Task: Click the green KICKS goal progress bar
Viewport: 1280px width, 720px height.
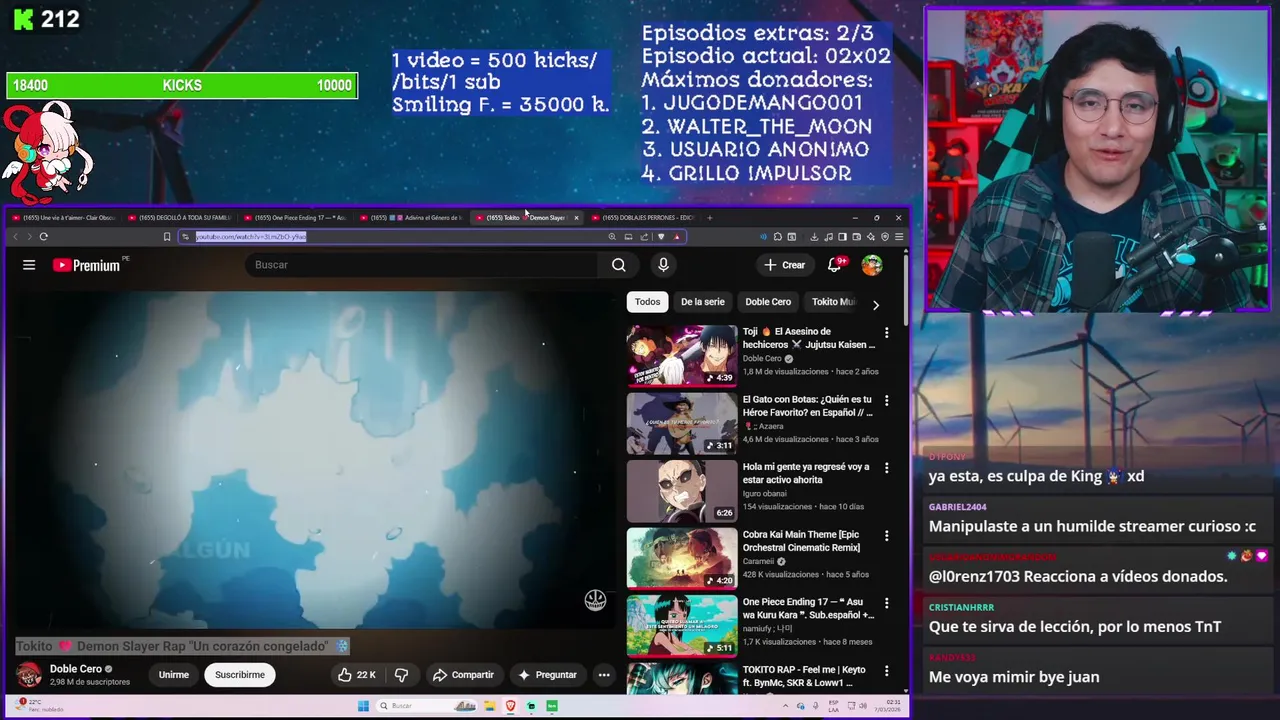Action: click(x=182, y=86)
